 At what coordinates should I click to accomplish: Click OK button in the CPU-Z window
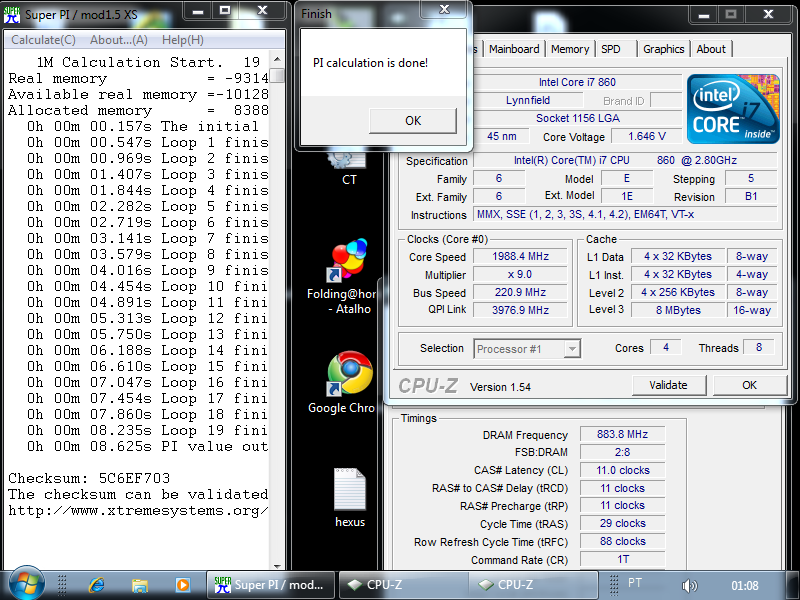(x=749, y=385)
